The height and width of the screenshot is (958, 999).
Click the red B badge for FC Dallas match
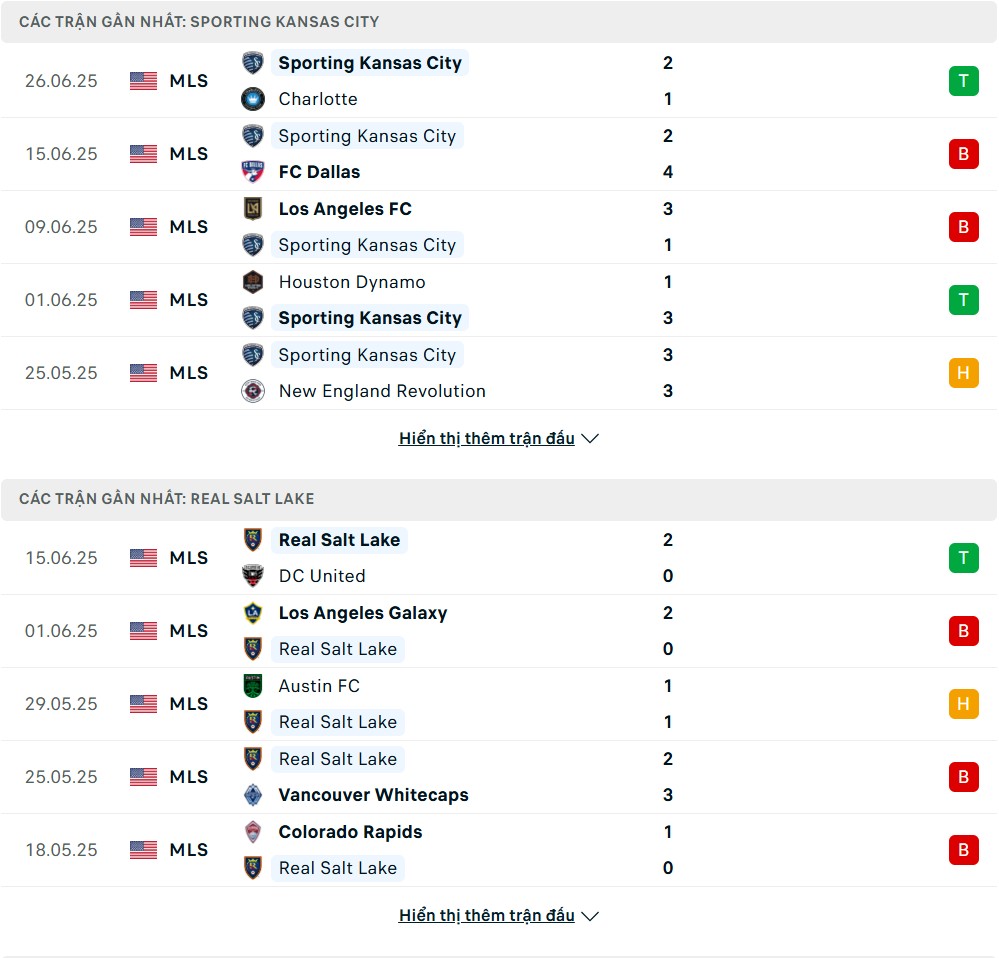coord(963,154)
